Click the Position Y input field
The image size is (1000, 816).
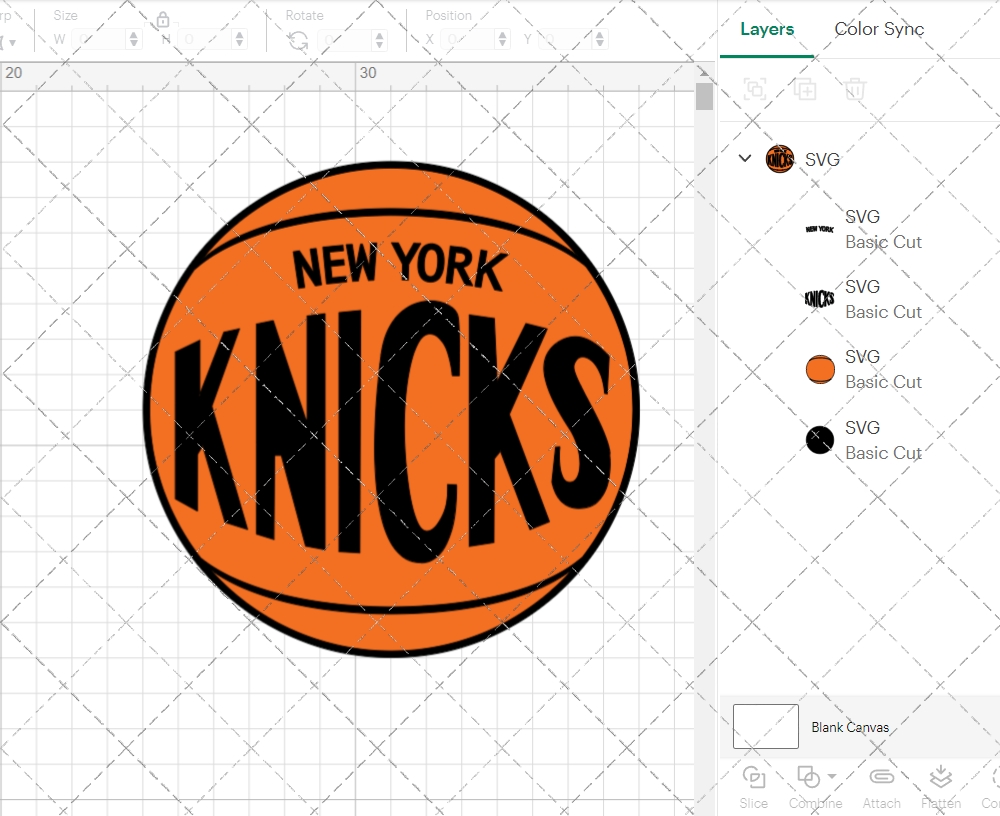pos(565,40)
